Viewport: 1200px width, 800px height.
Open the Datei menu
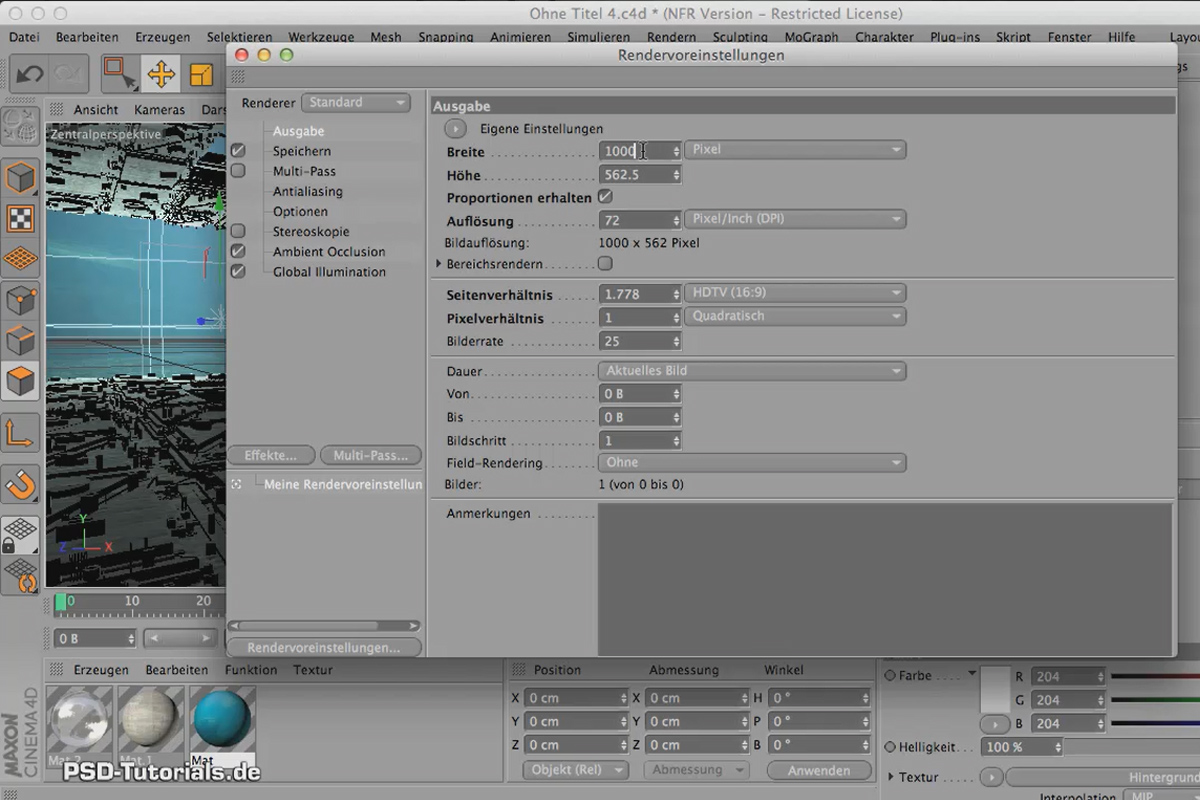pos(24,37)
